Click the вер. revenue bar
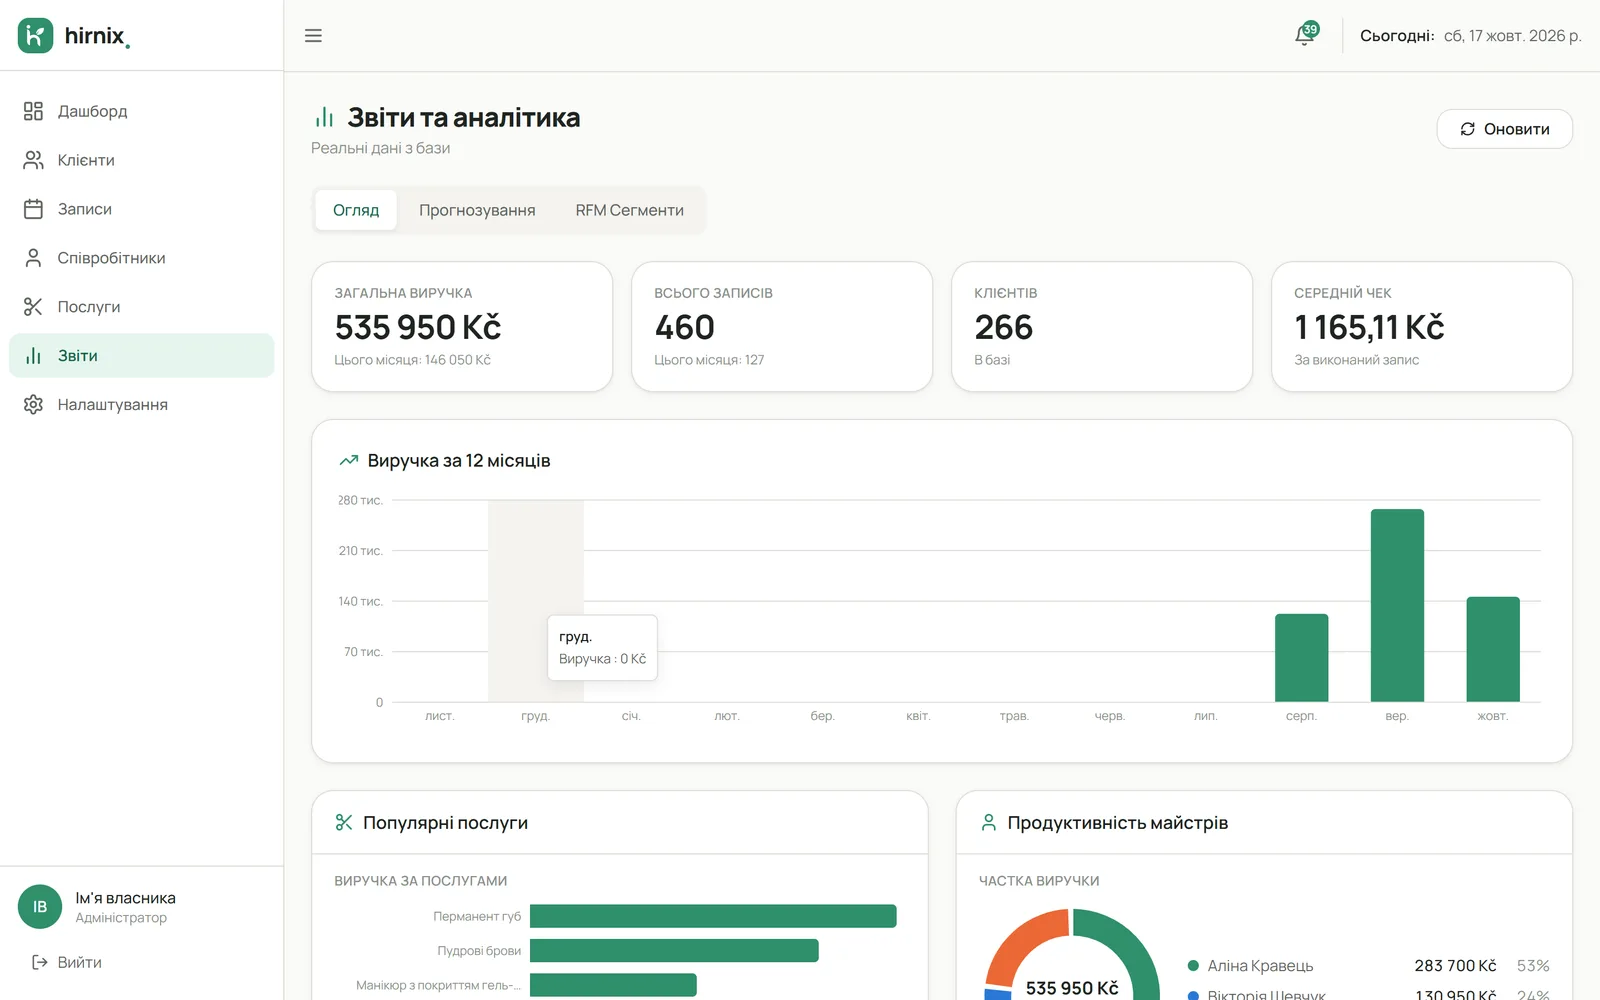Viewport: 1600px width, 1000px height. coord(1397,606)
